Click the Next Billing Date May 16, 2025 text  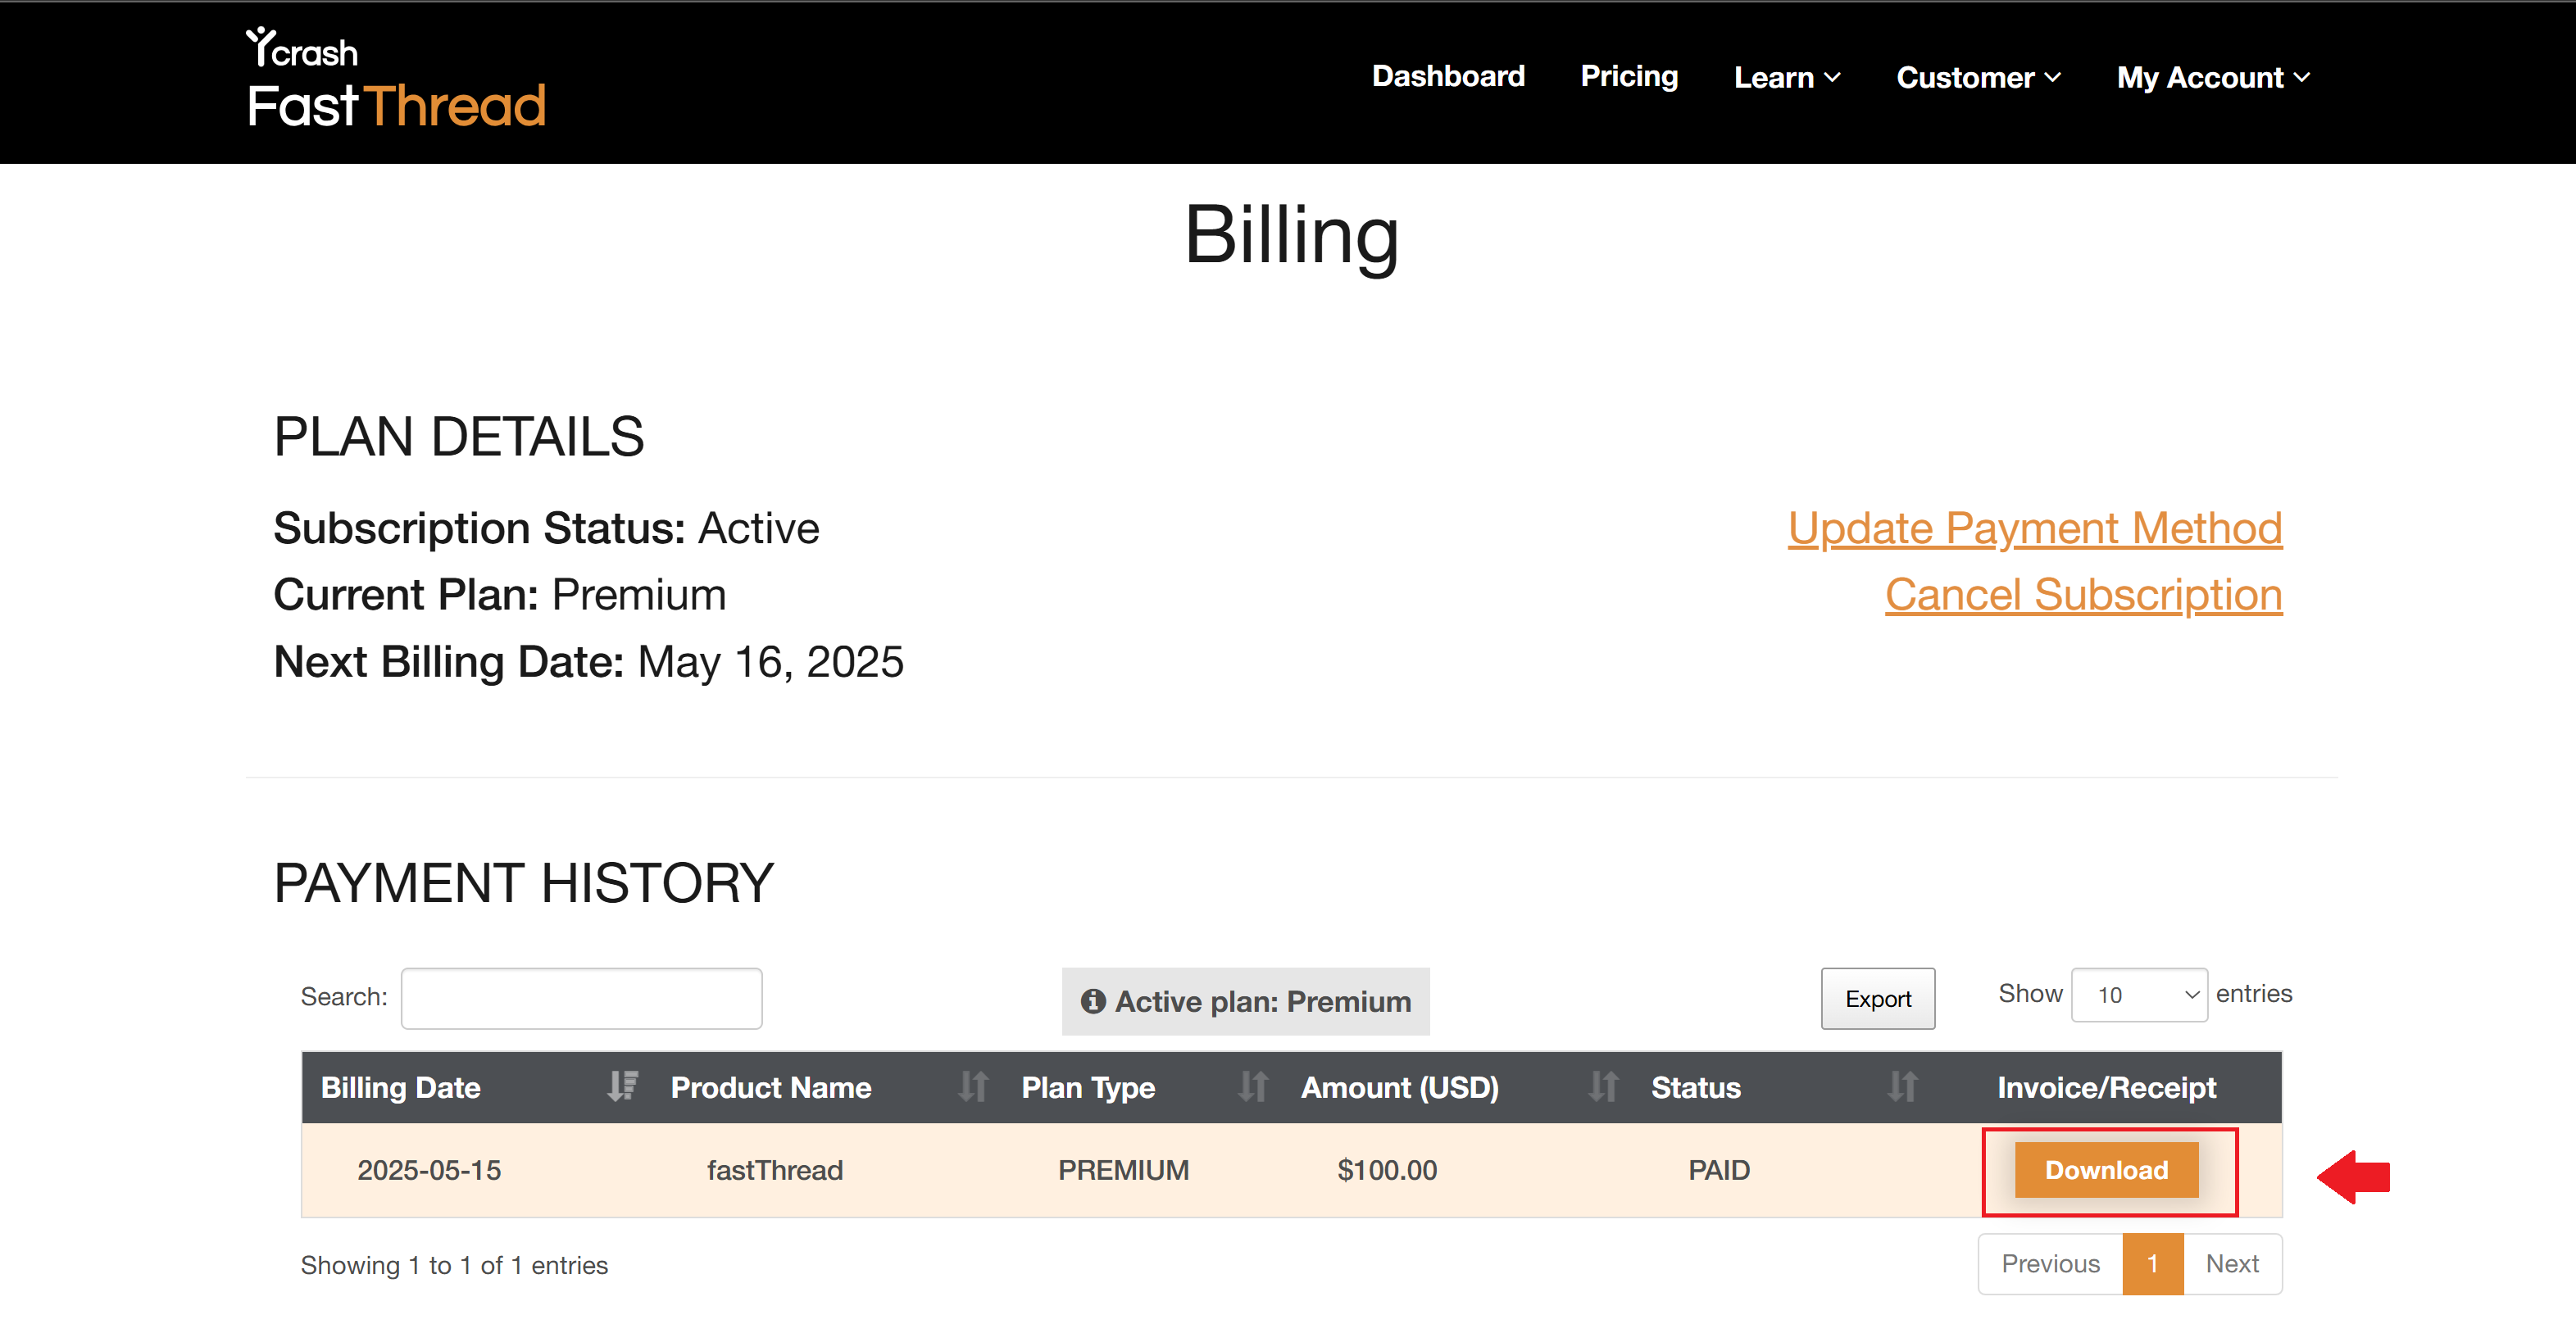(588, 662)
